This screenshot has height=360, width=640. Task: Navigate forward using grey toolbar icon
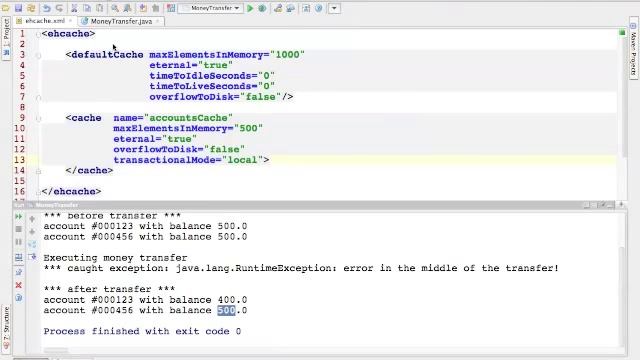pyautogui.click(x=156, y=8)
